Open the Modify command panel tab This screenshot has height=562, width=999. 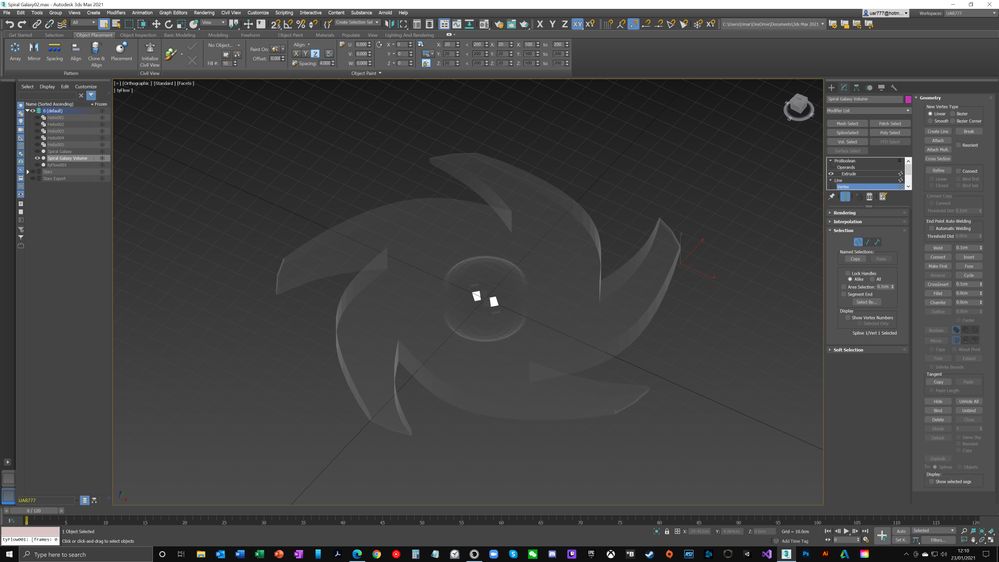click(x=844, y=87)
